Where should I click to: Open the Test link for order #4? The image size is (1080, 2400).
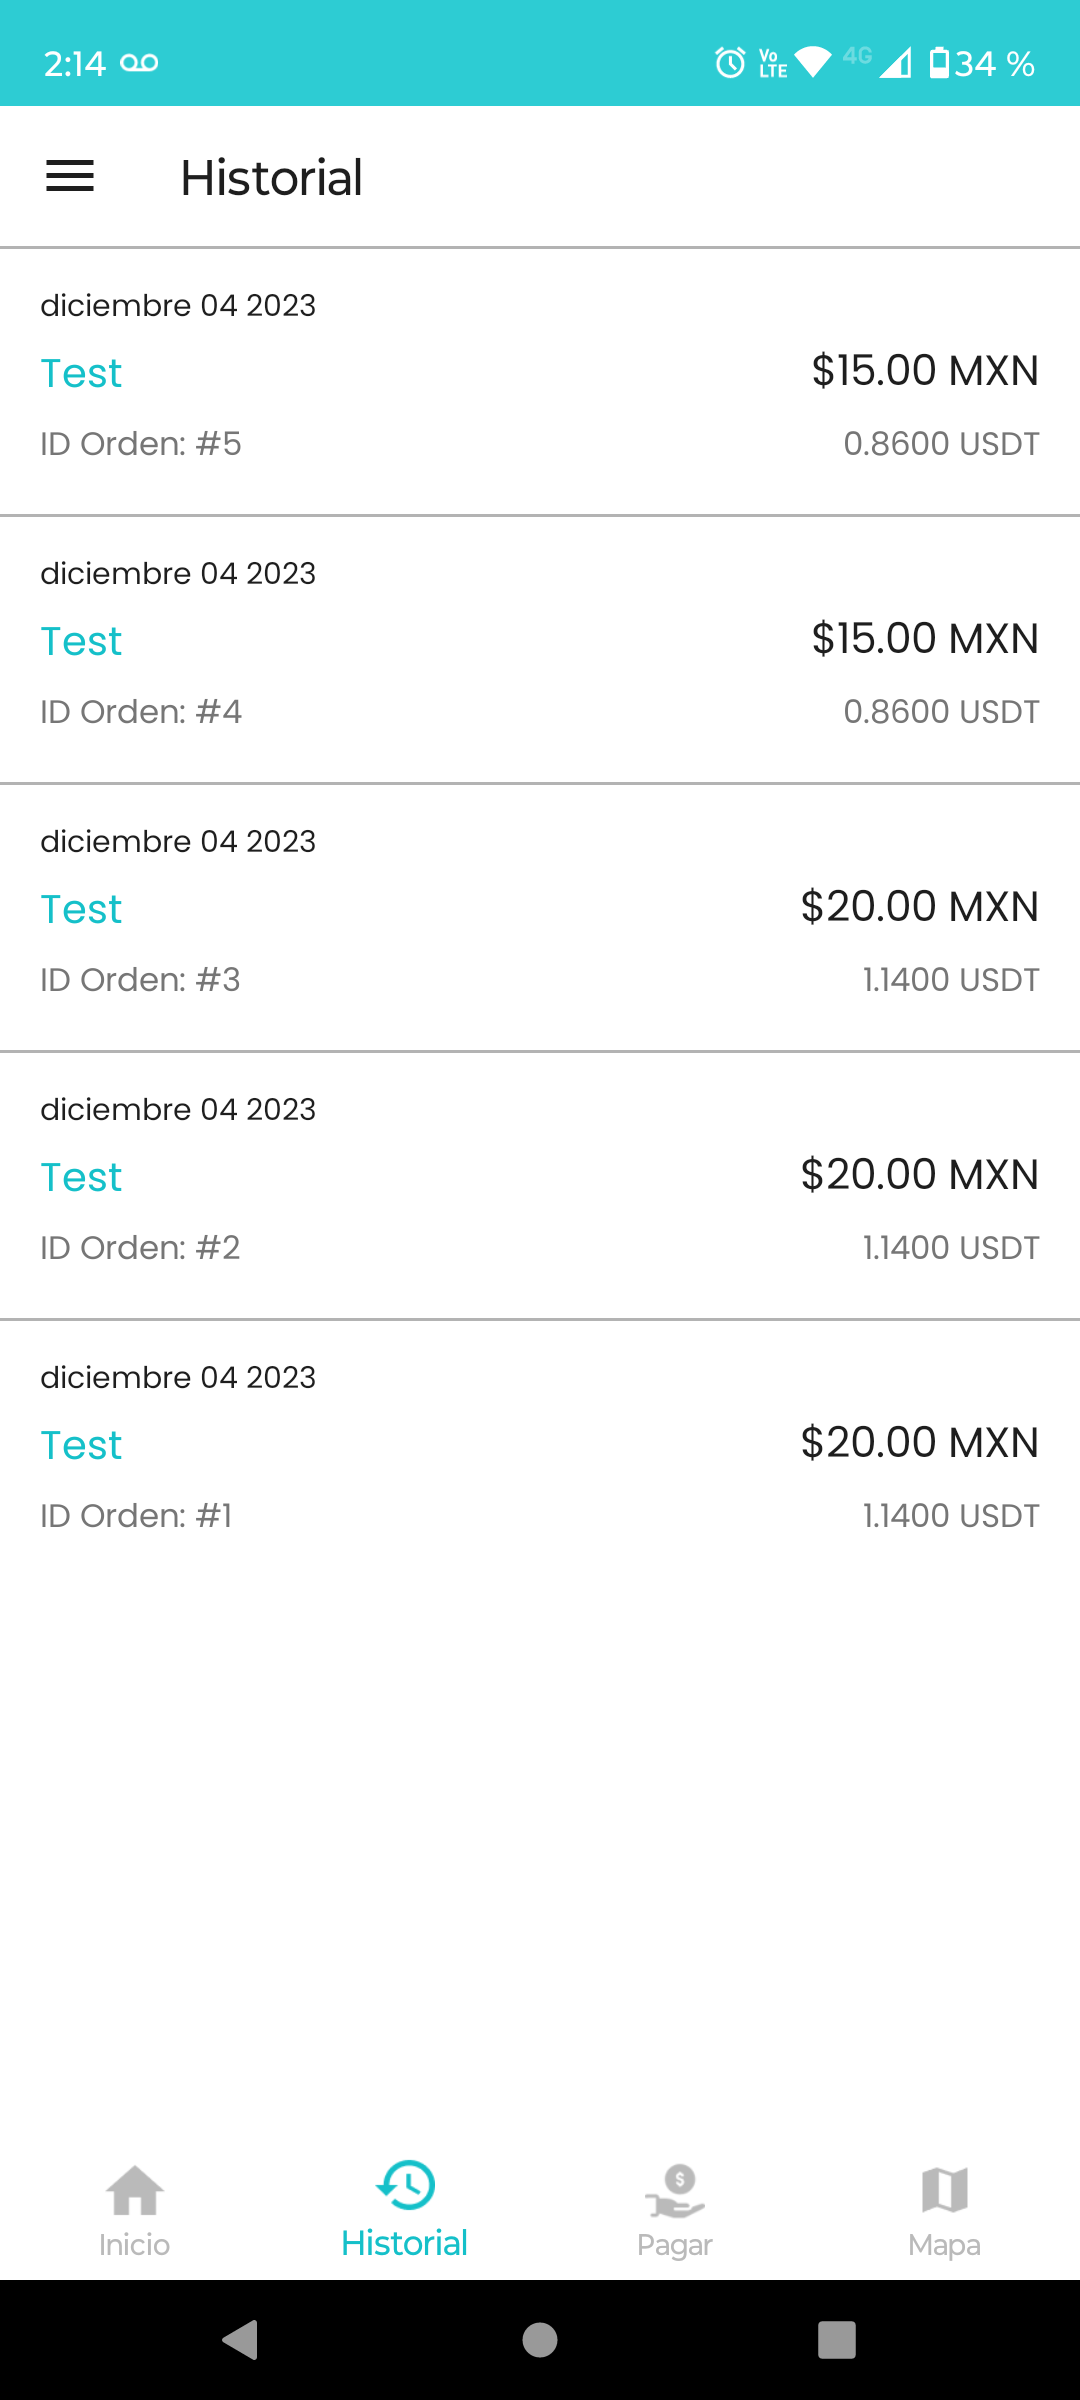[x=81, y=641]
